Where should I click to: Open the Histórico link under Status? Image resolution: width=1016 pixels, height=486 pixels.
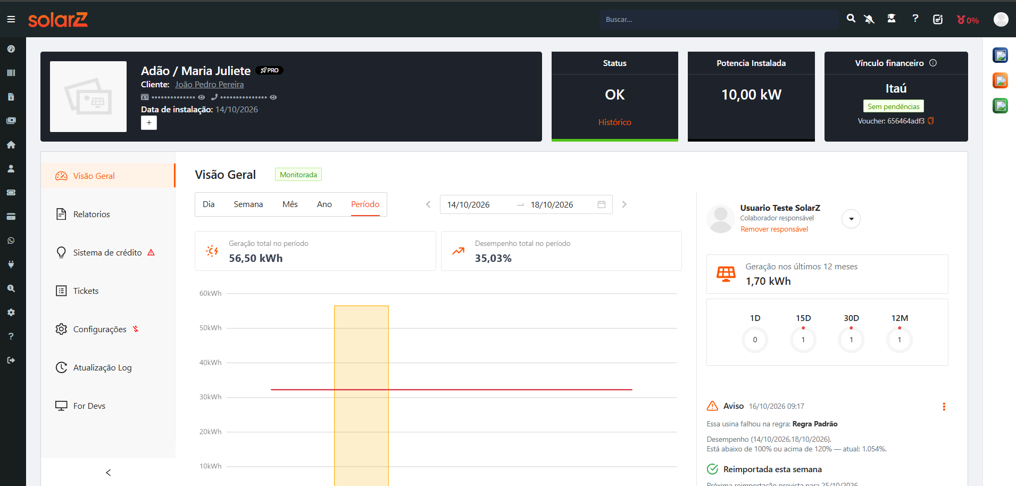[614, 122]
